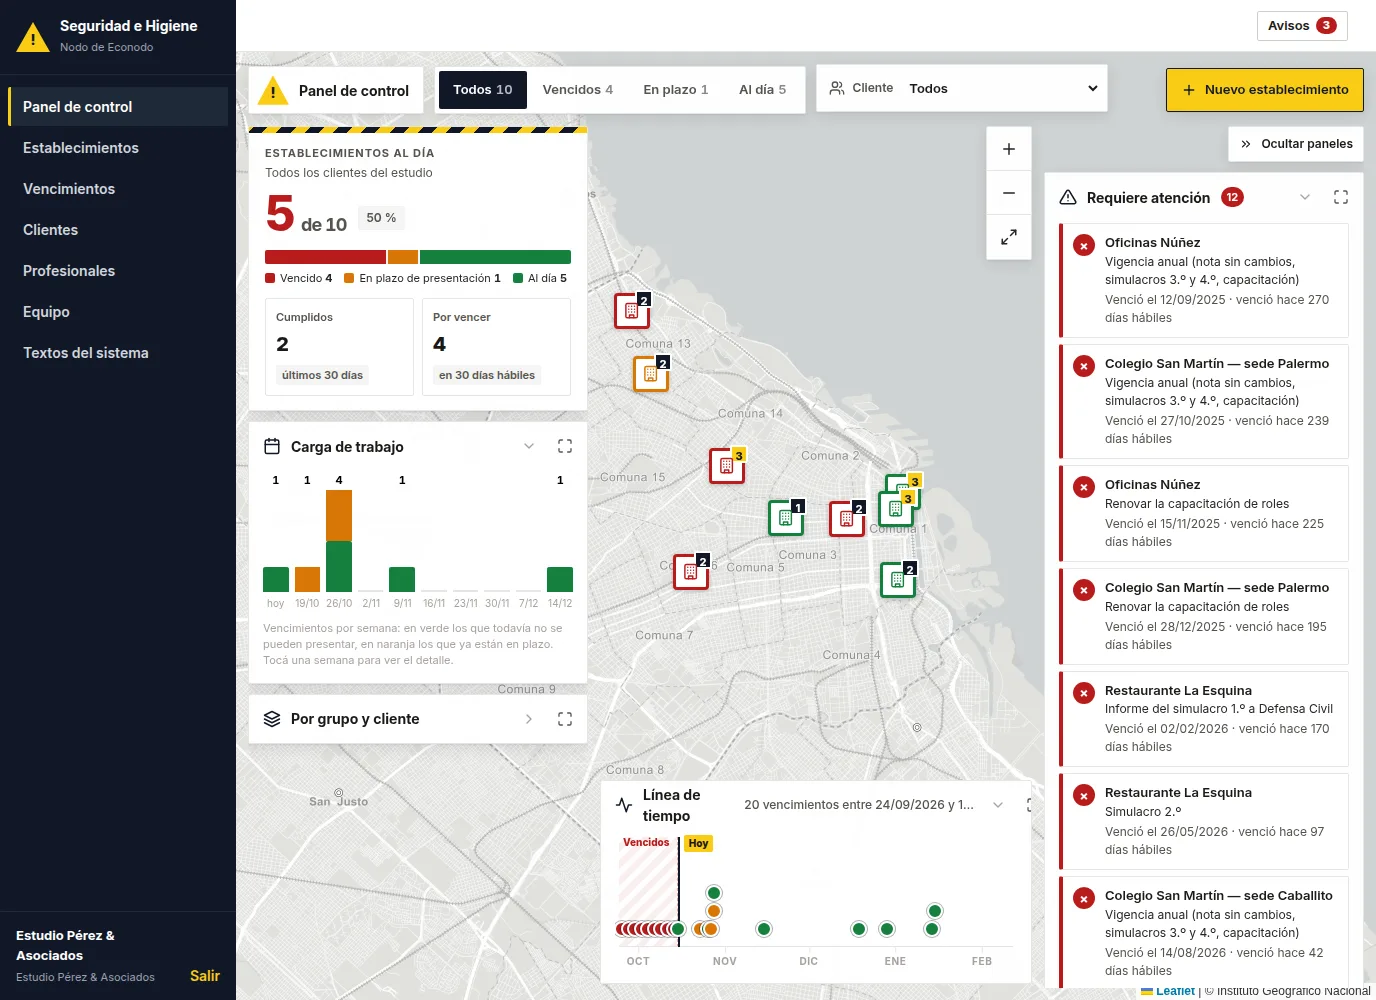Hide panels with Ocultar paneles
1376x1000 pixels.
(x=1296, y=144)
